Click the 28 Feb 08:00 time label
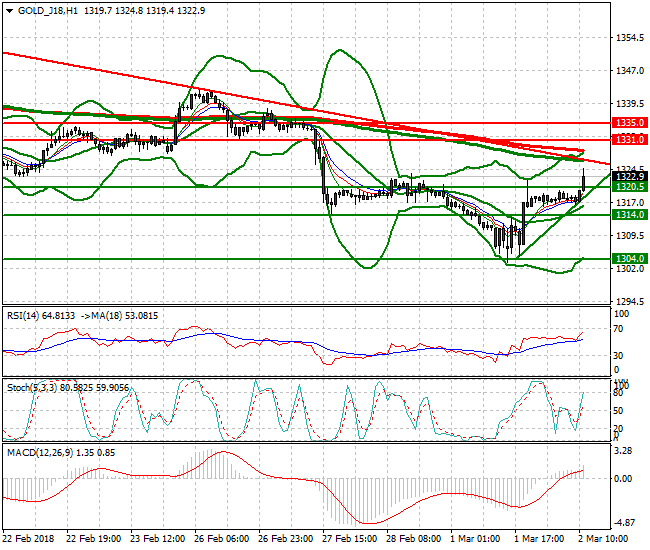This screenshot has height=550, width=650. click(x=413, y=539)
